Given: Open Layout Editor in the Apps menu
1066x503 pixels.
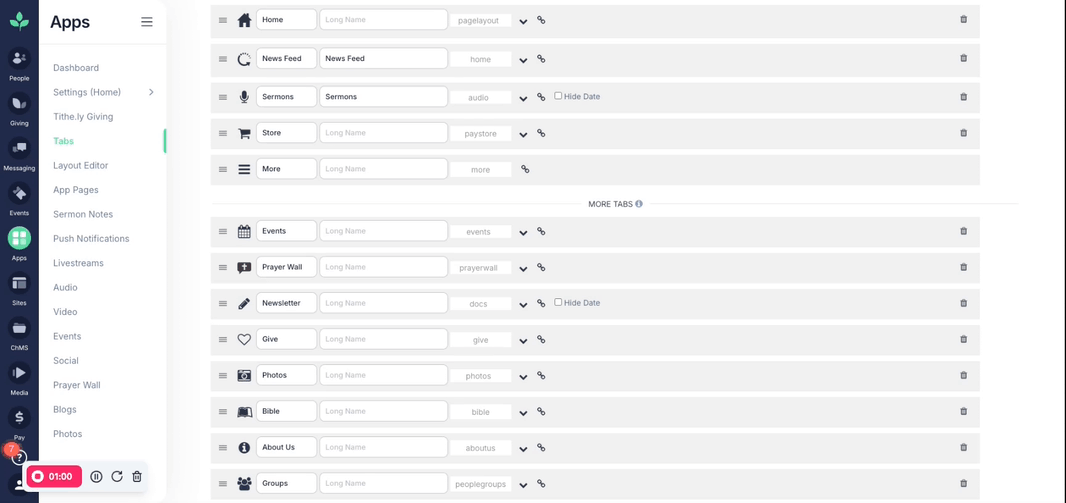Looking at the screenshot, I should tap(80, 166).
